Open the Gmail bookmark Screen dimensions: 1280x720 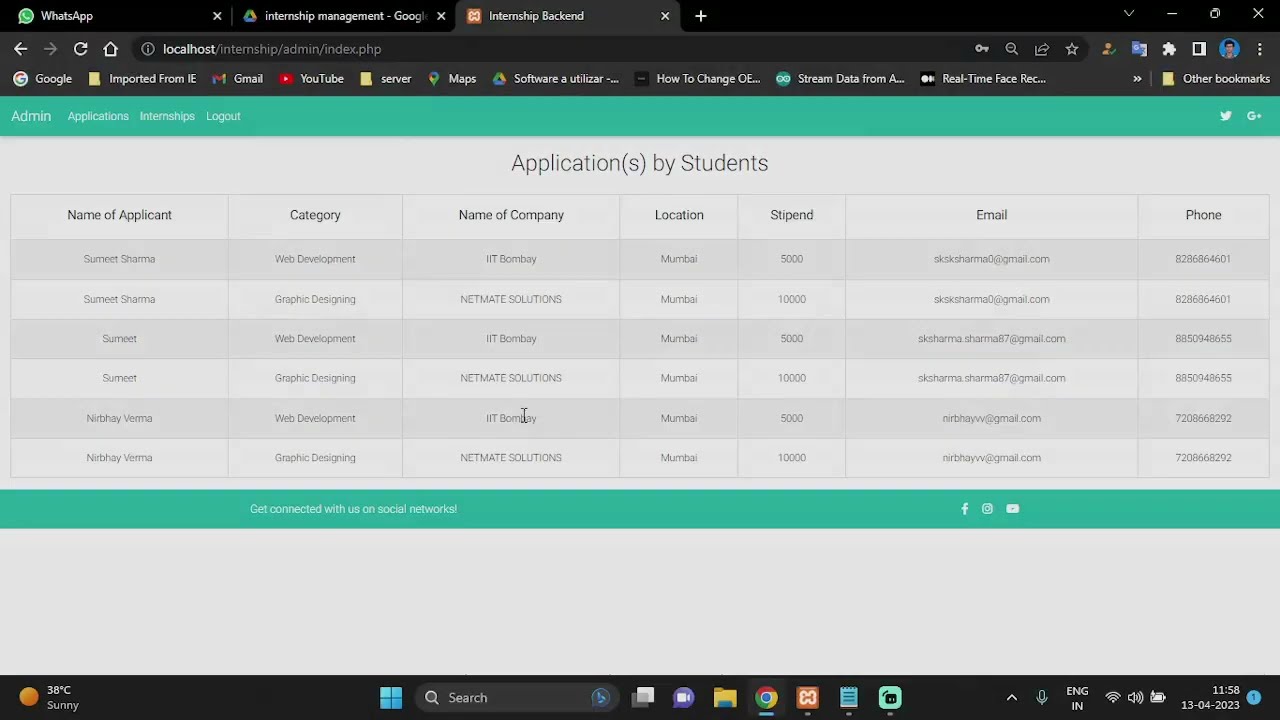click(238, 79)
